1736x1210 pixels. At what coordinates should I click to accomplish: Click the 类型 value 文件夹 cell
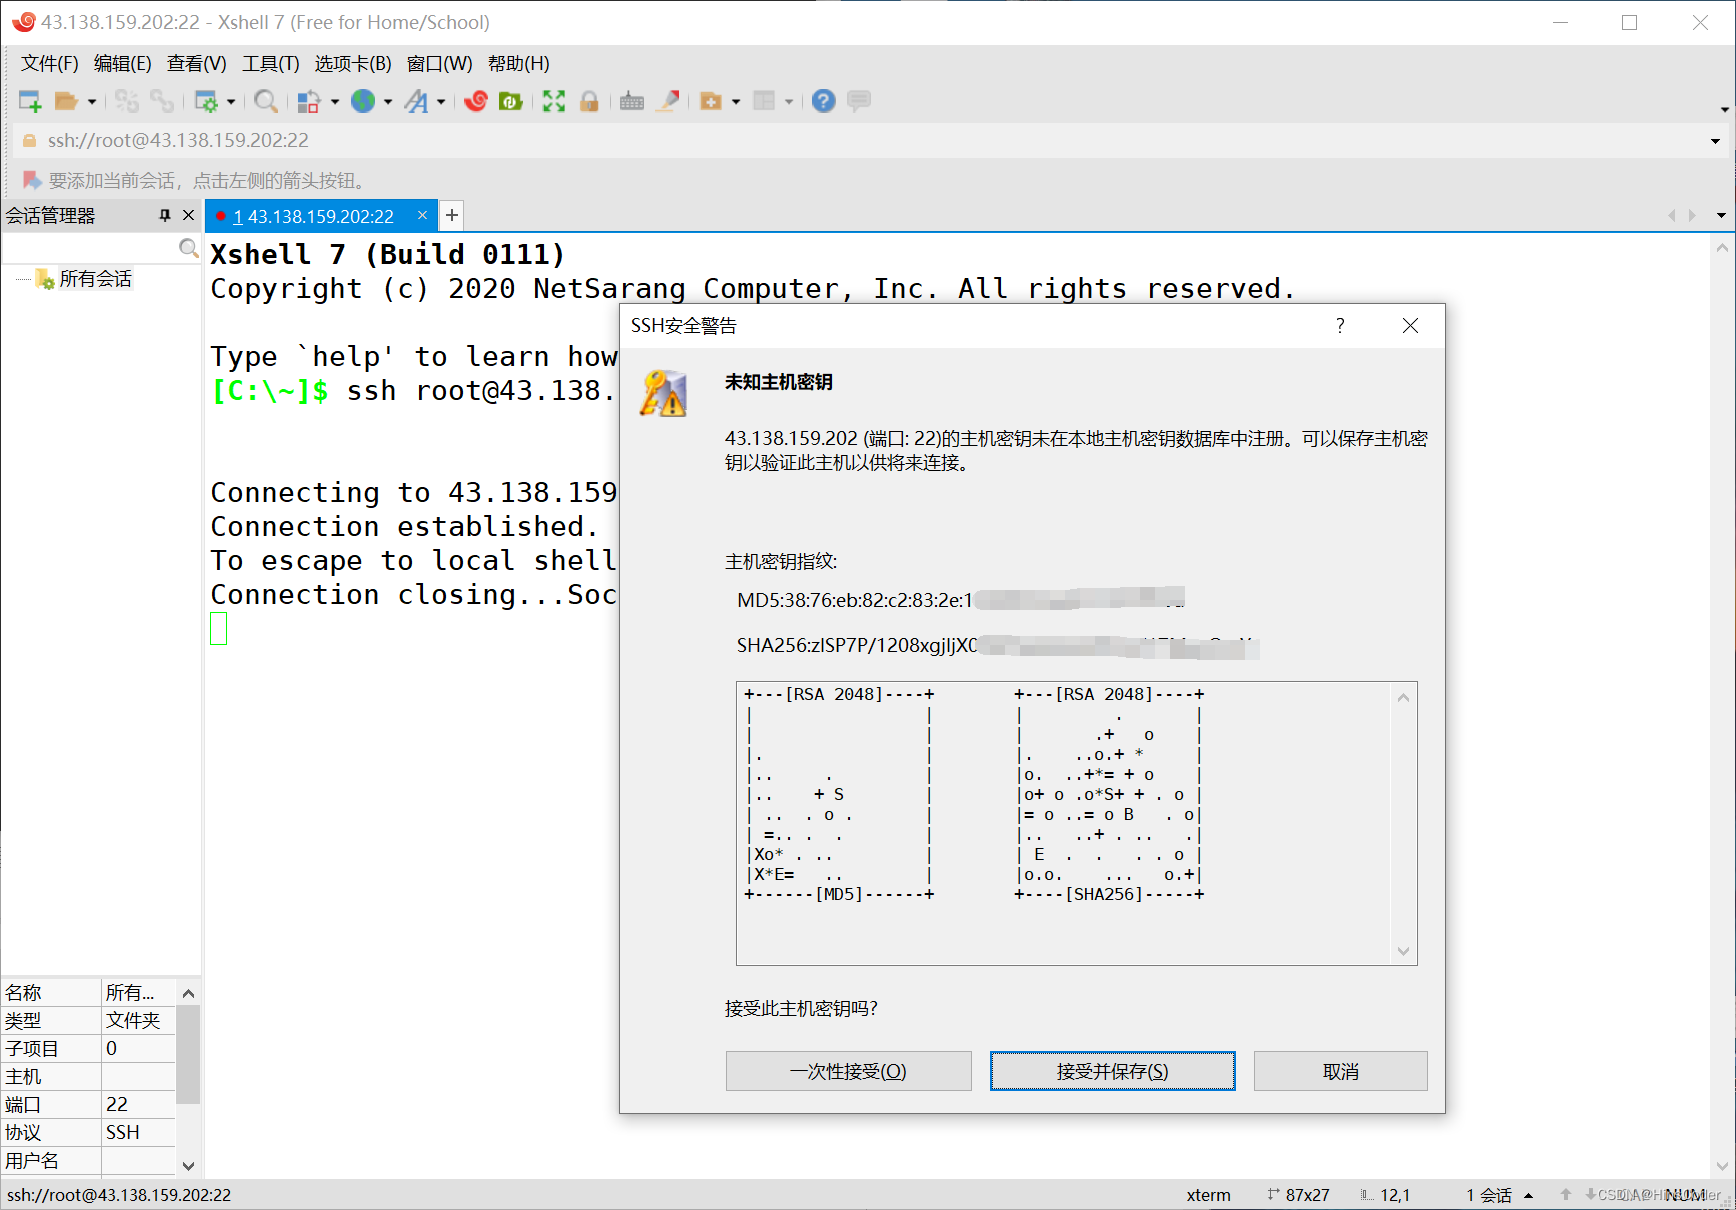[138, 1020]
